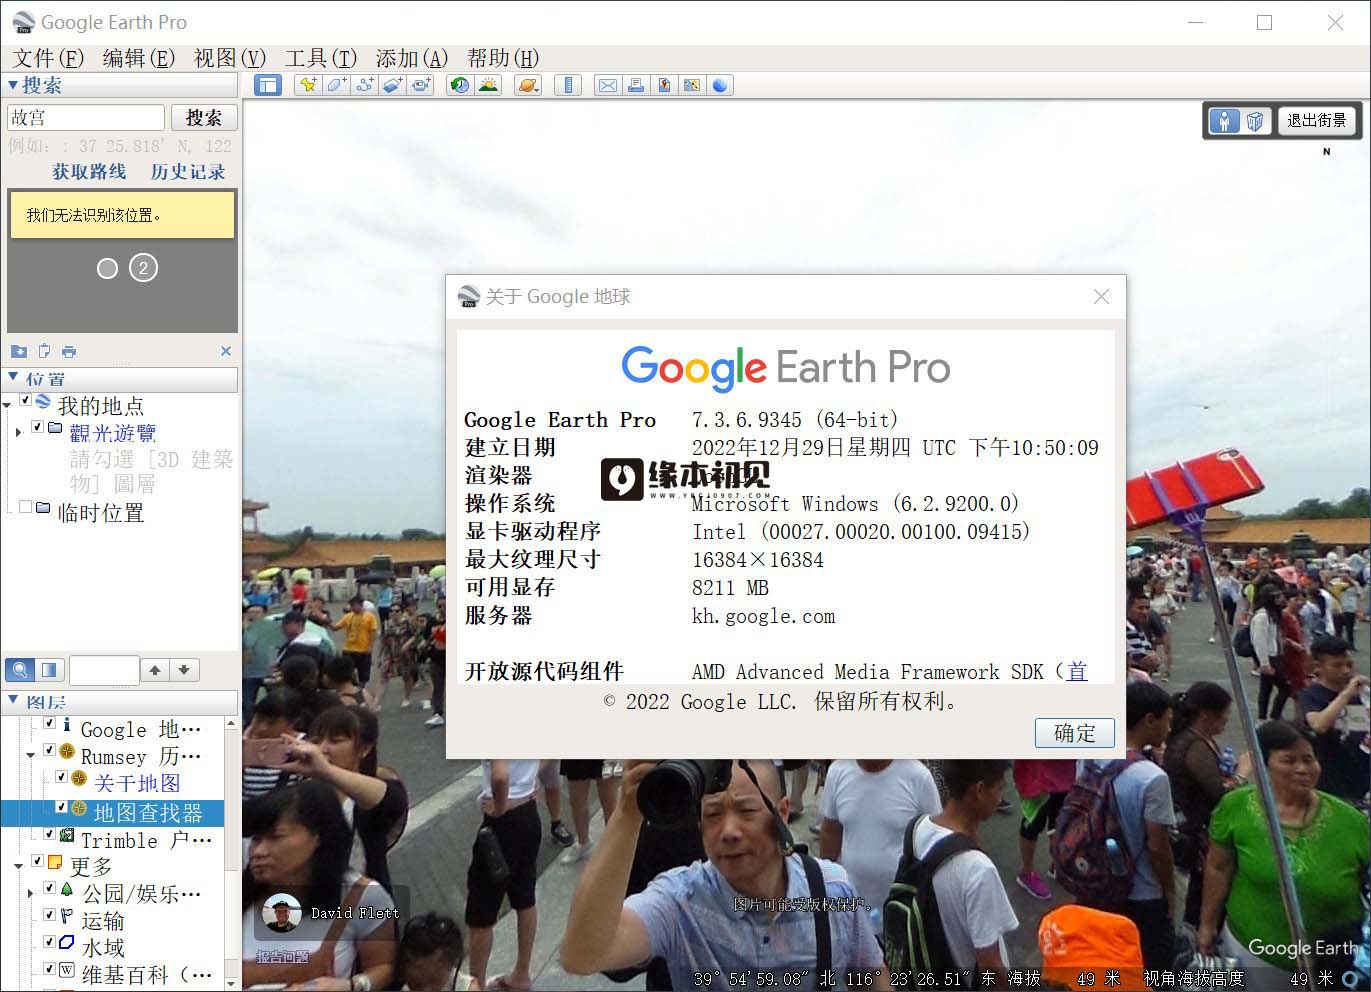This screenshot has width=1371, height=992.
Task: Open the 帮助(H) menu
Action: [x=503, y=58]
